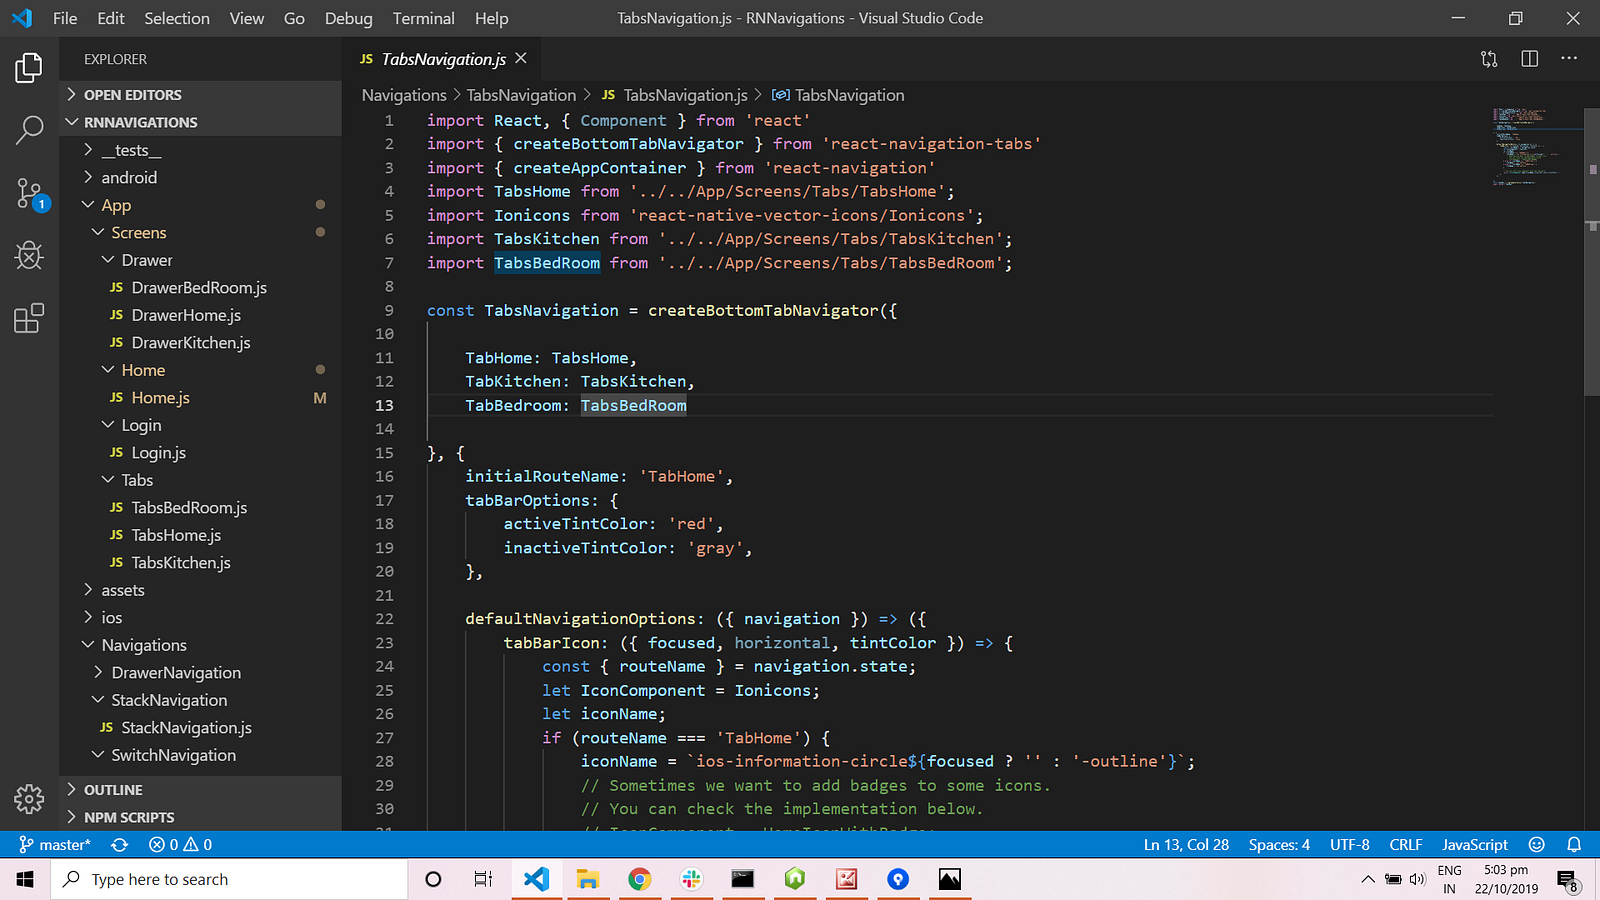Select language mode JavaScript
1600x900 pixels.
pos(1474,845)
